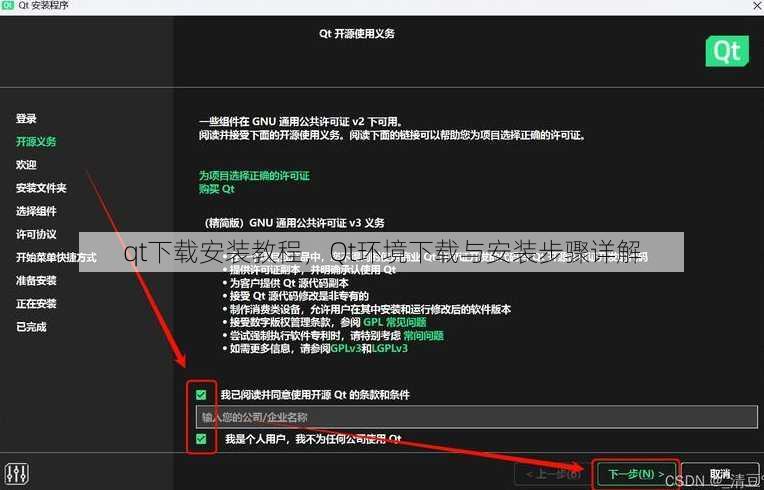
Task: Open the 购买 Qt link
Action: click(216, 189)
